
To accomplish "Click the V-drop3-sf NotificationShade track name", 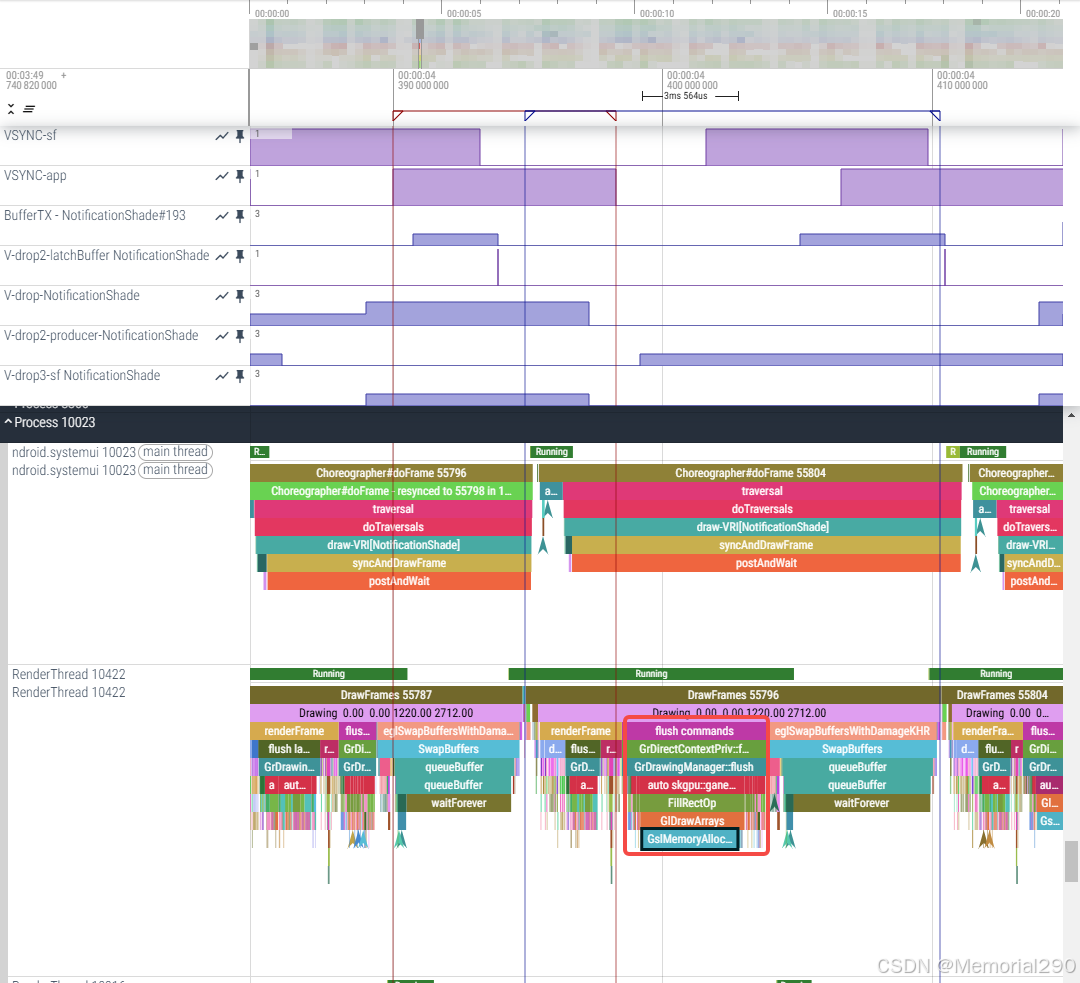I will (82, 375).
